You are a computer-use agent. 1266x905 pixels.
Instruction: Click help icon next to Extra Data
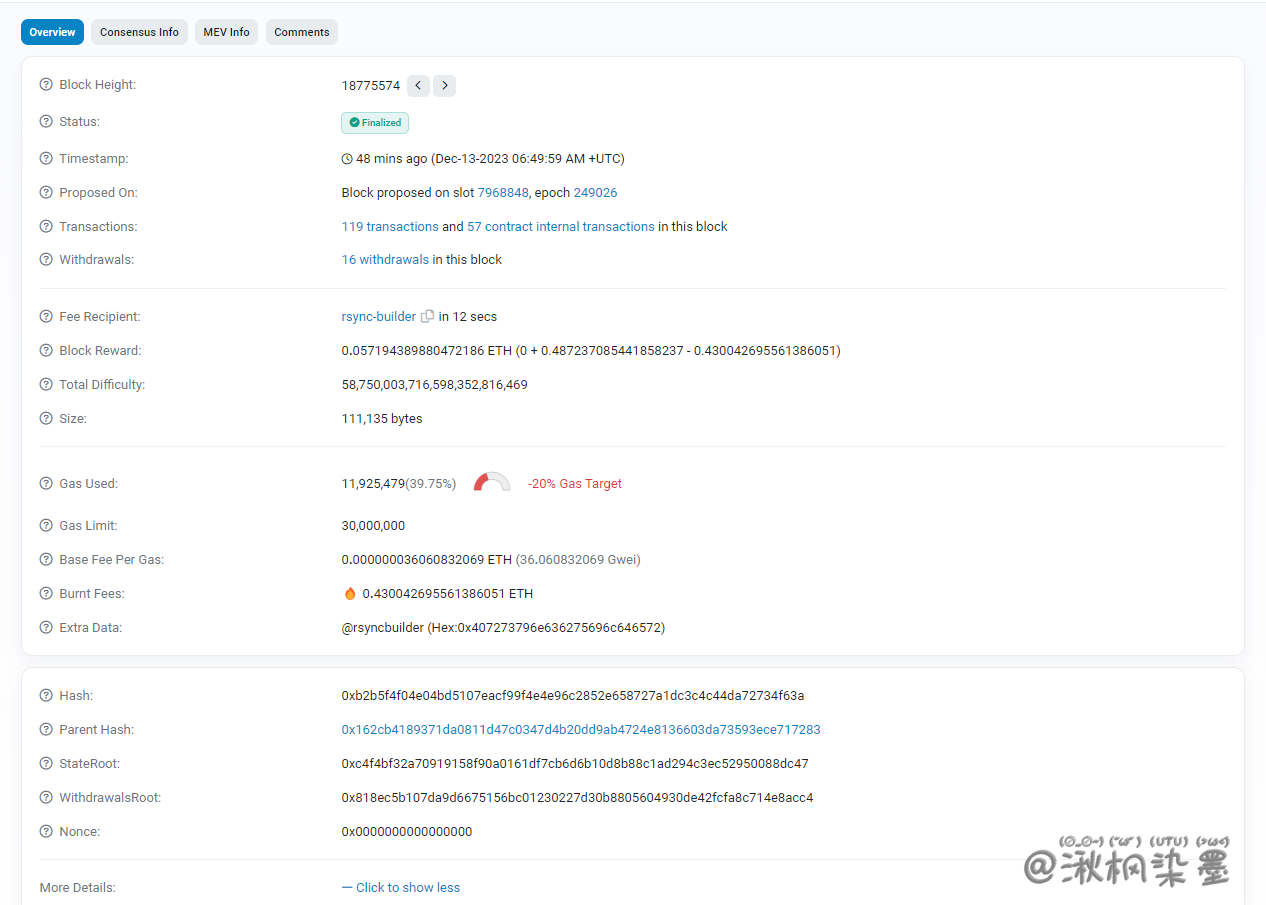pos(46,628)
